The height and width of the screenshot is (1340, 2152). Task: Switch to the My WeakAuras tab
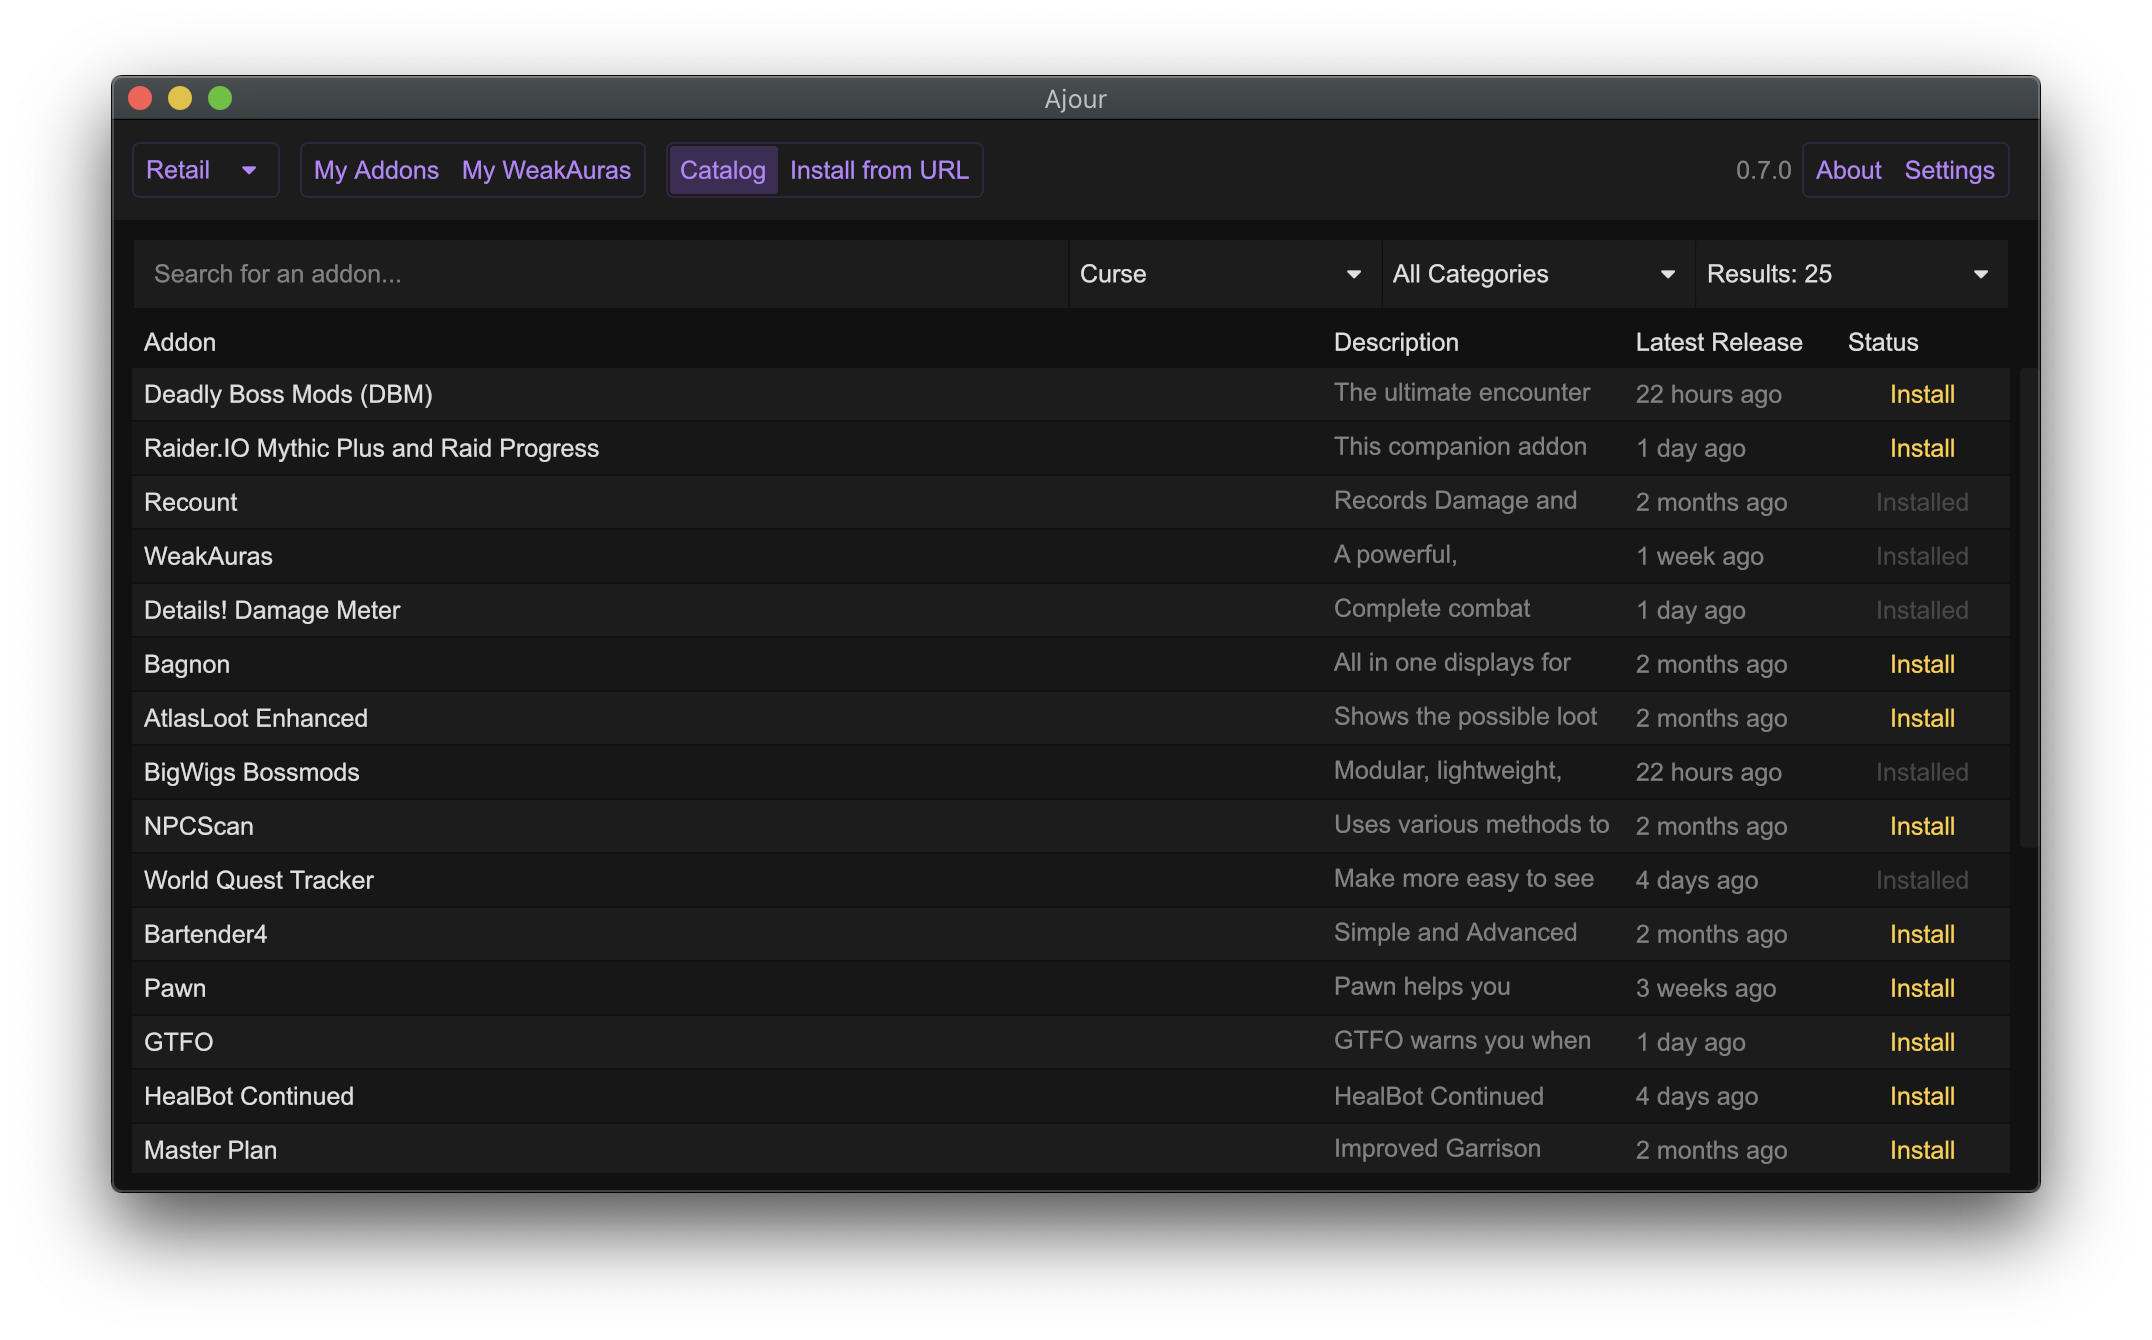pyautogui.click(x=546, y=170)
